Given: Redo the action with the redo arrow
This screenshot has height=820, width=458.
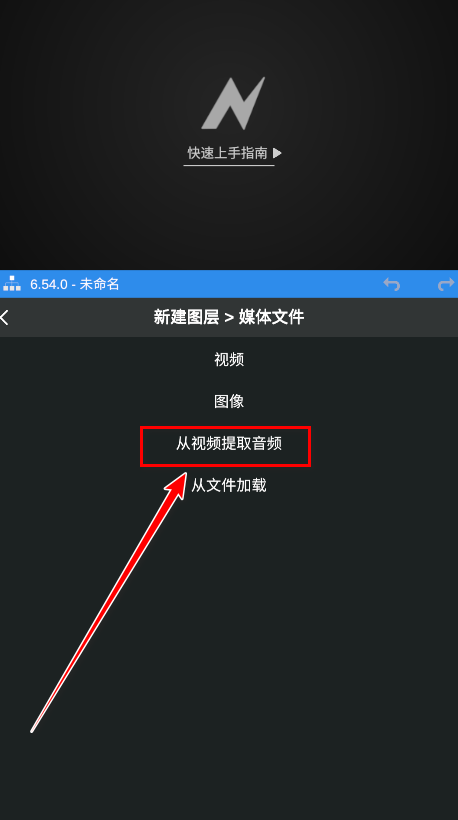Looking at the screenshot, I should coord(446,284).
